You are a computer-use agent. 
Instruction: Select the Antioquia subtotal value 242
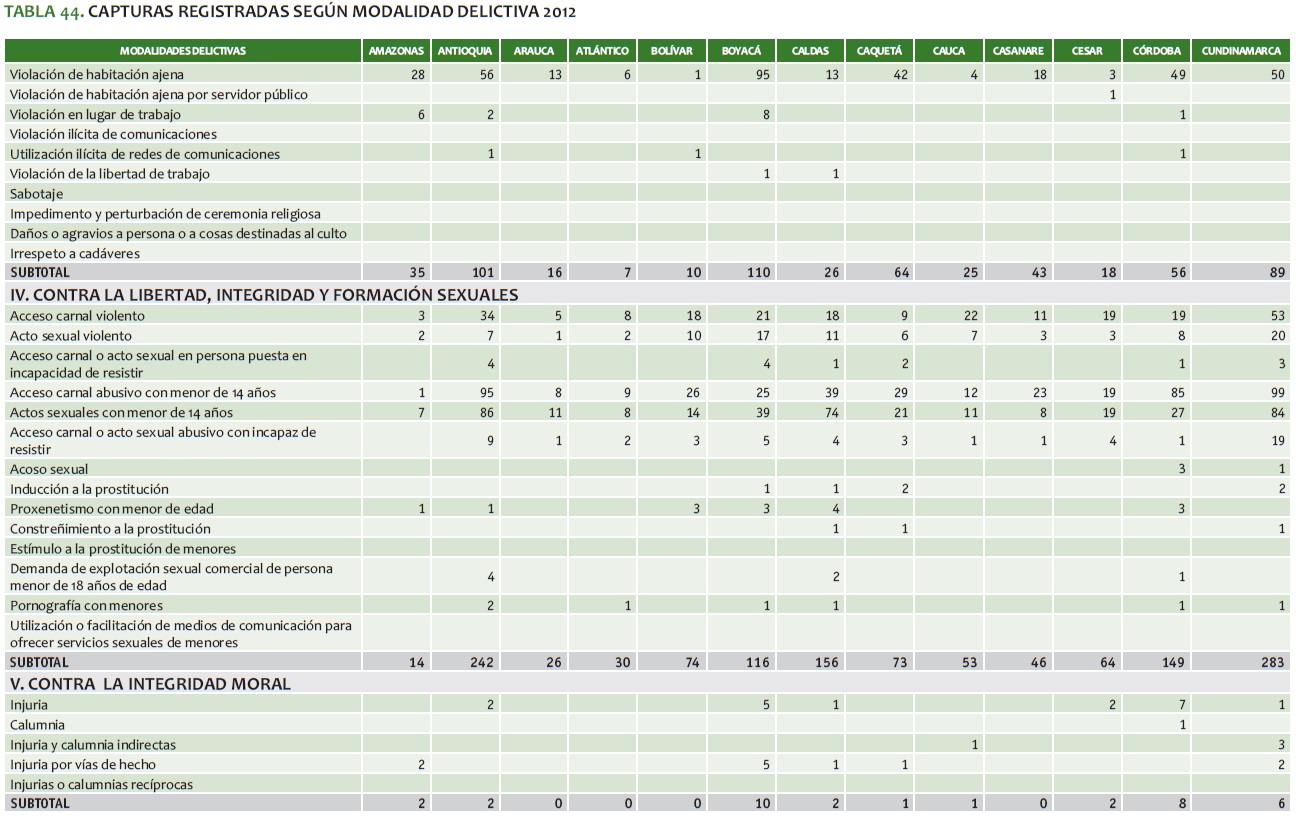click(x=482, y=662)
